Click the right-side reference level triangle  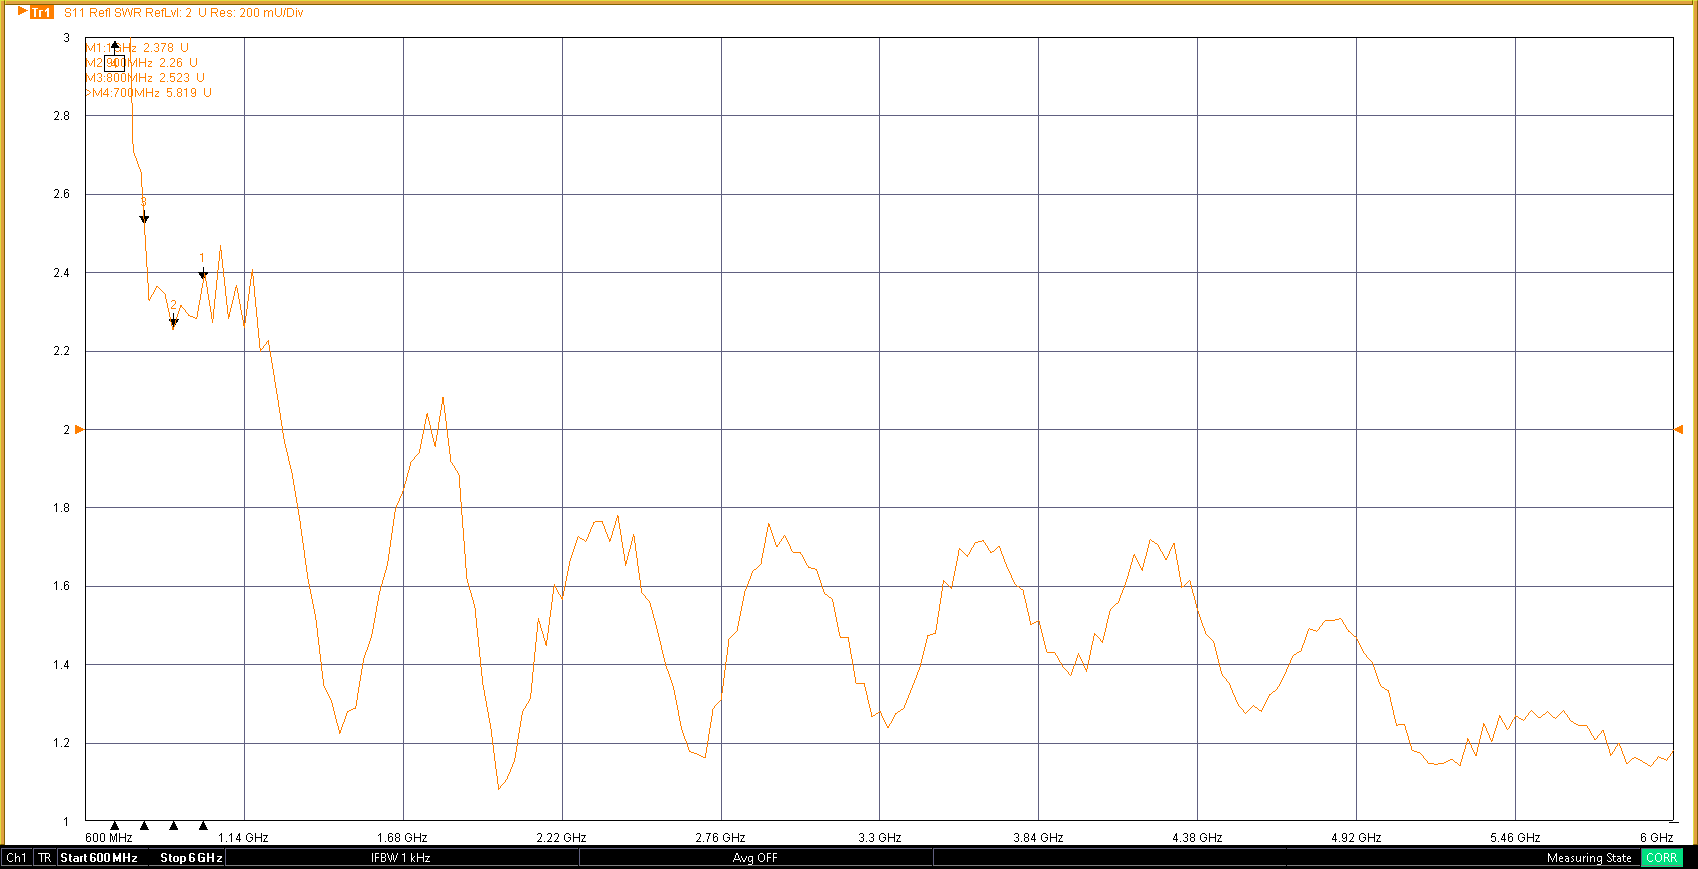pyautogui.click(x=1679, y=429)
